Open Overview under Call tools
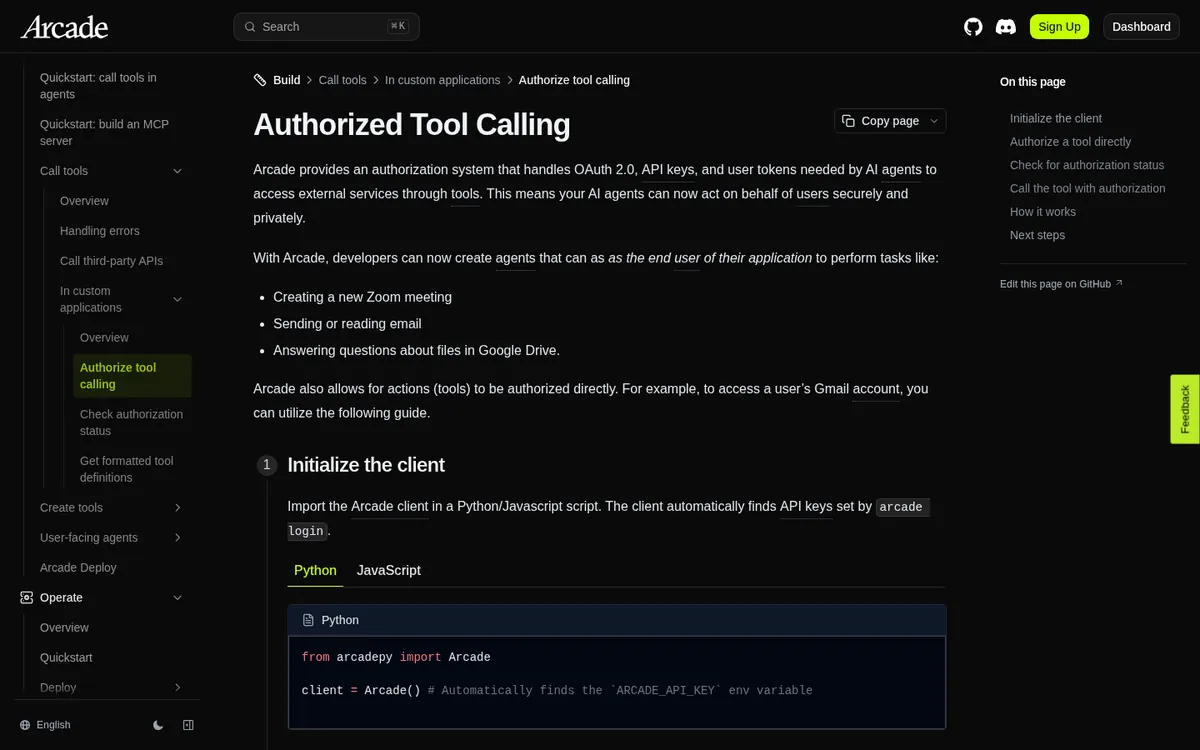1200x750 pixels. click(84, 201)
